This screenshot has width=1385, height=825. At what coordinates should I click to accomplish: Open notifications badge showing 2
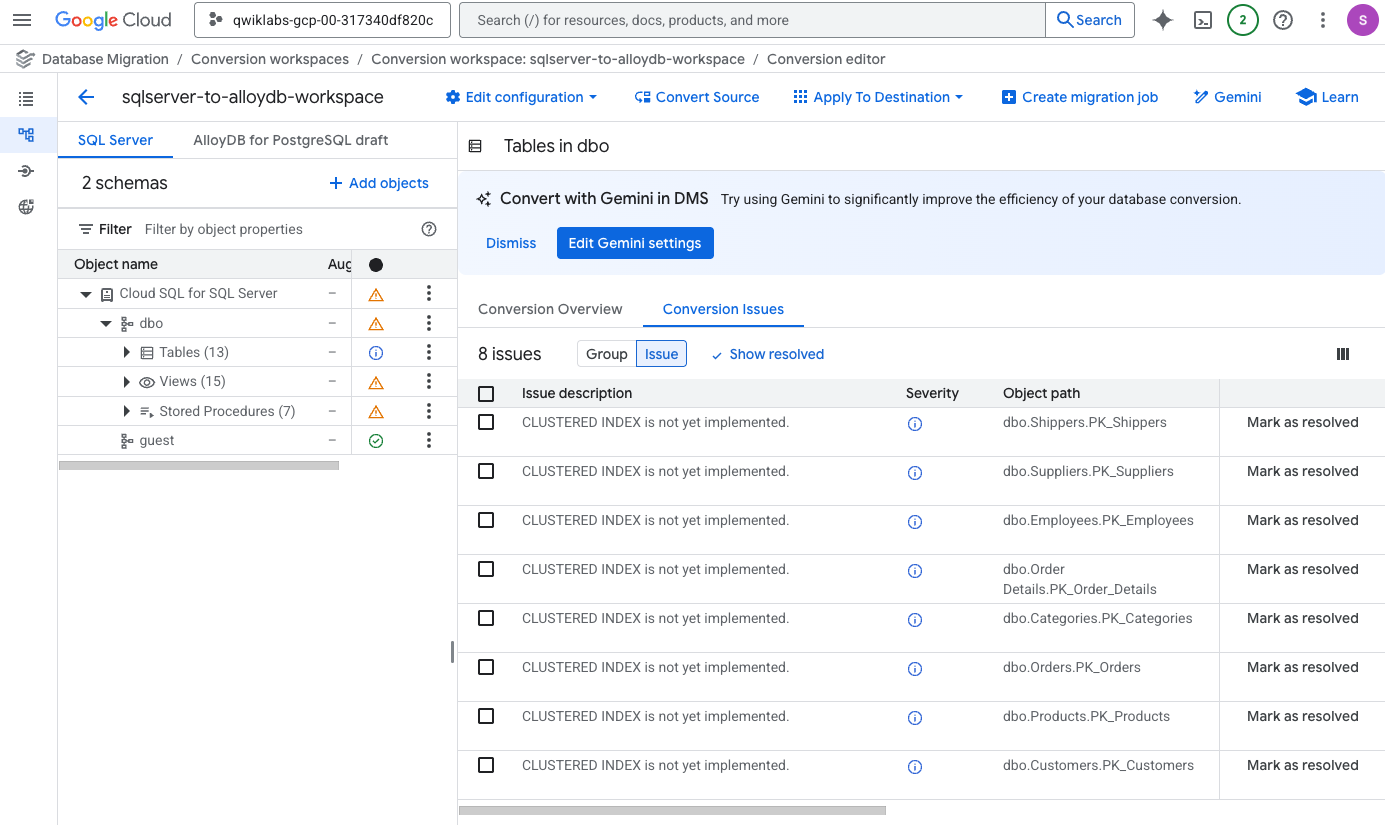point(1242,20)
